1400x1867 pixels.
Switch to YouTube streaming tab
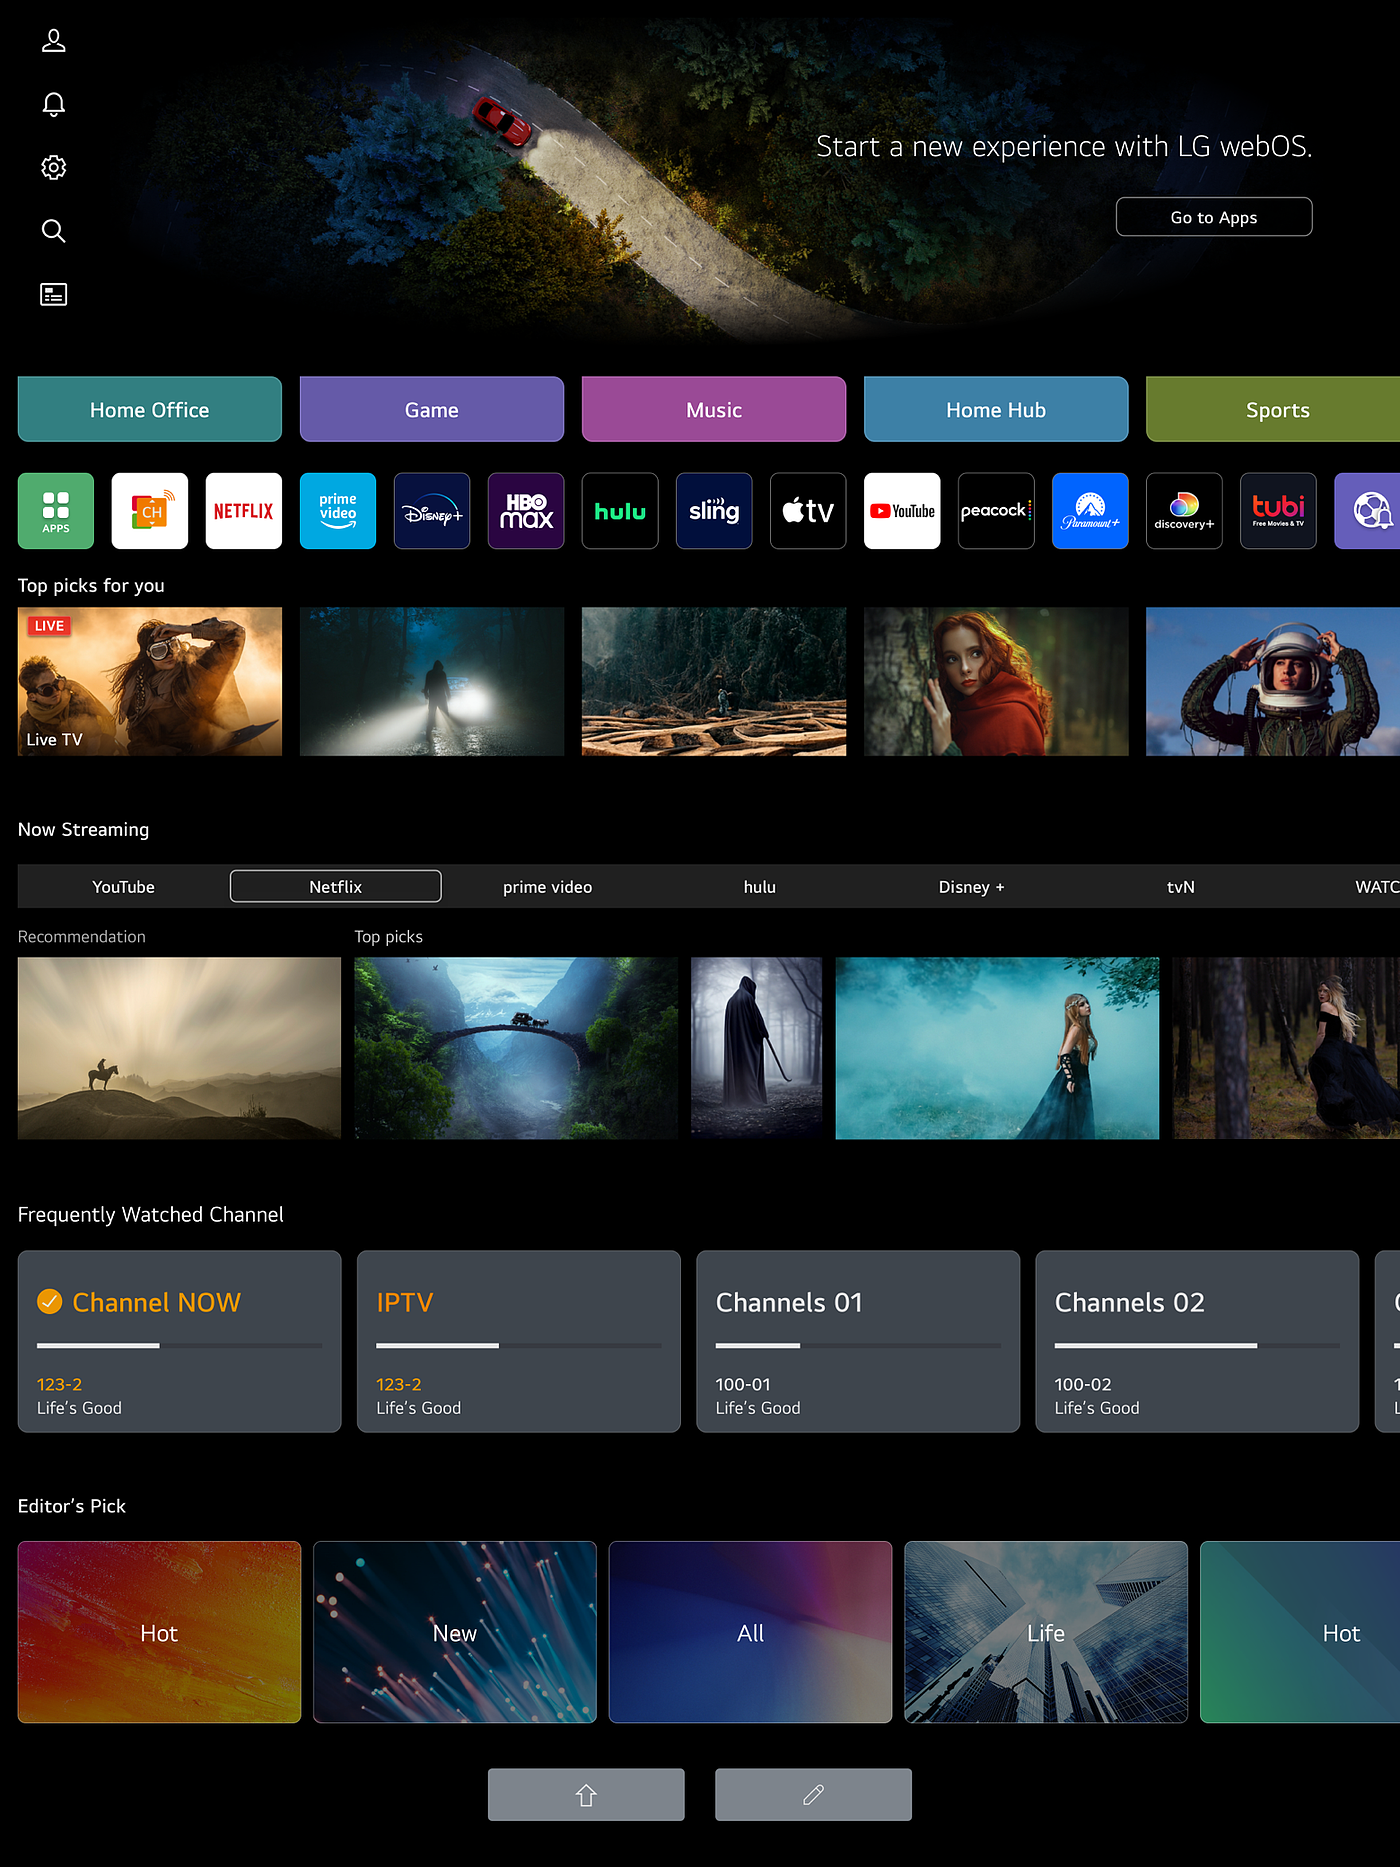124,887
